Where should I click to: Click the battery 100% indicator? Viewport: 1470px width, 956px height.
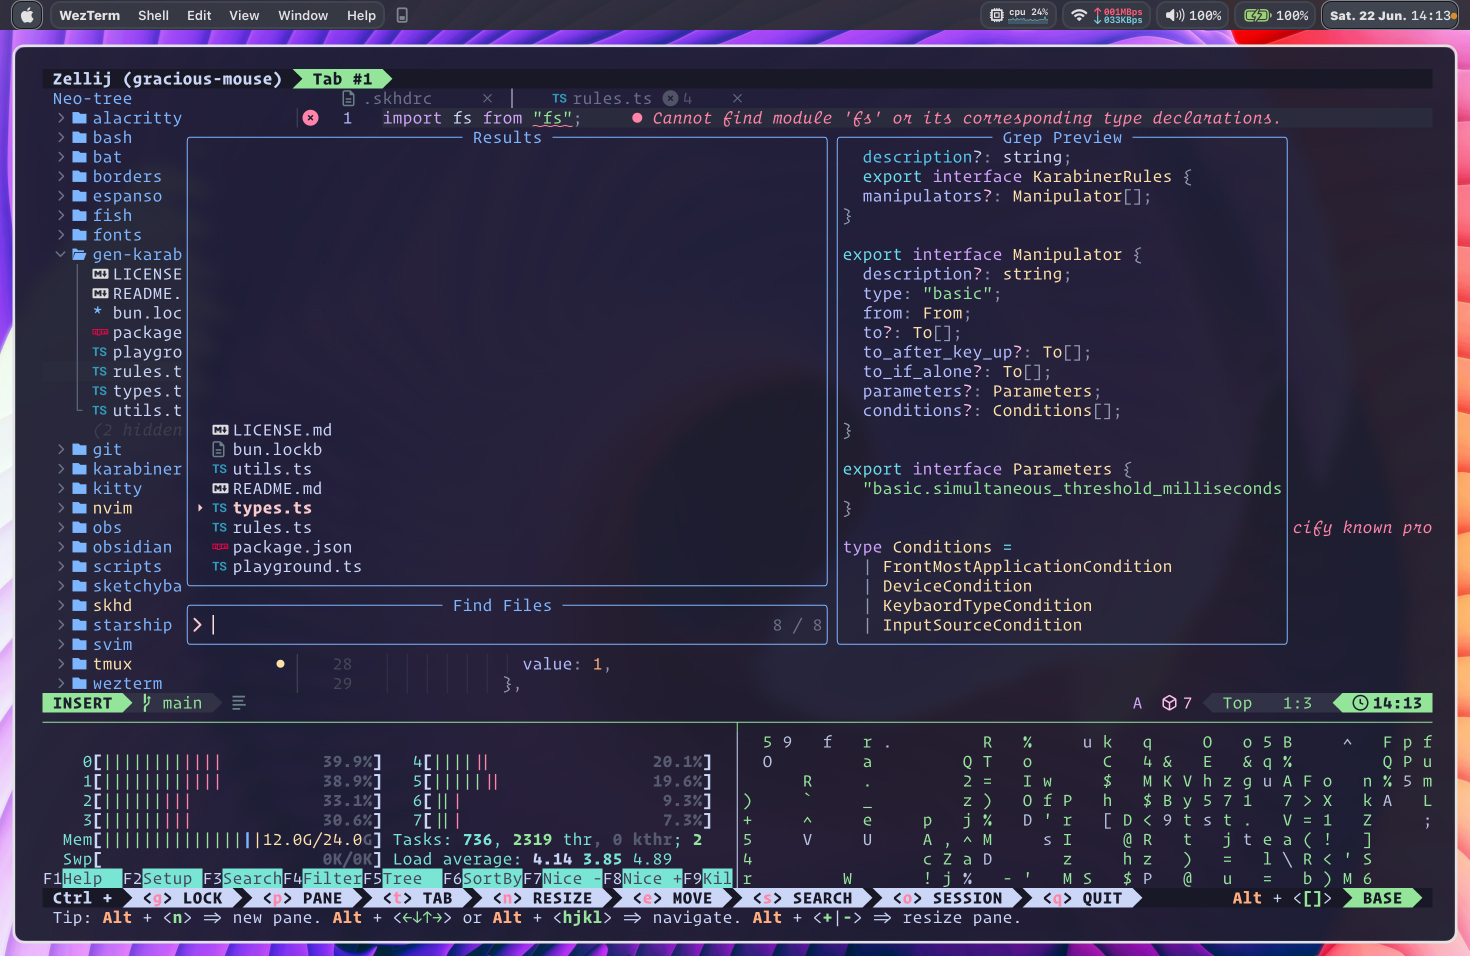[1275, 15]
